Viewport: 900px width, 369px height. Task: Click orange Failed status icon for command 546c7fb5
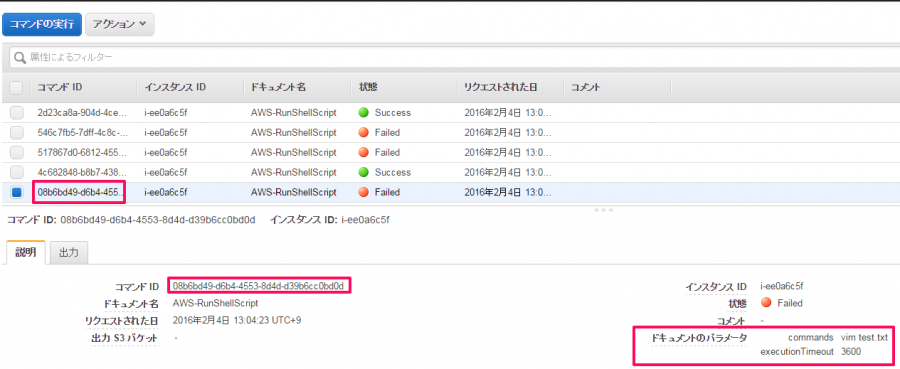pyautogui.click(x=363, y=133)
